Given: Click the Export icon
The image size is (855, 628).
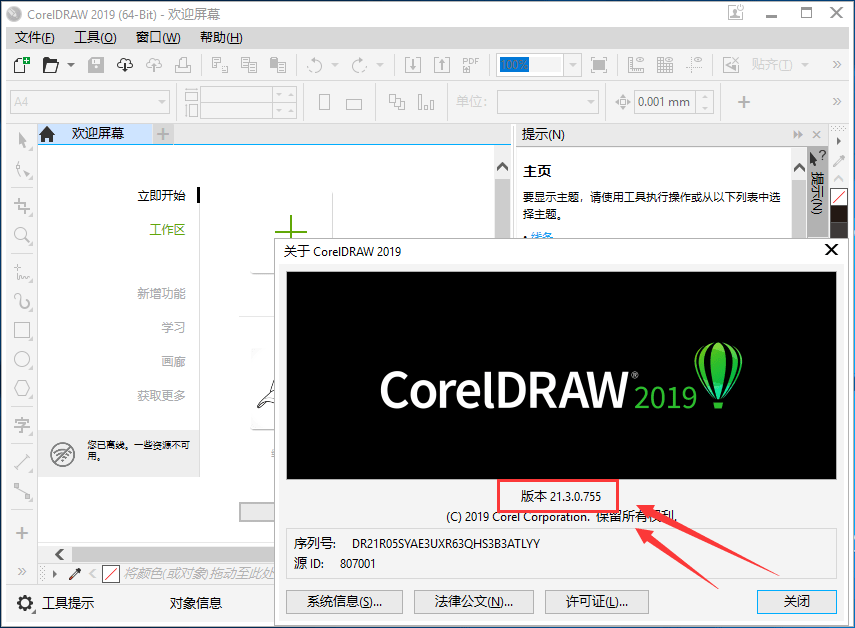Looking at the screenshot, I should pos(442,65).
